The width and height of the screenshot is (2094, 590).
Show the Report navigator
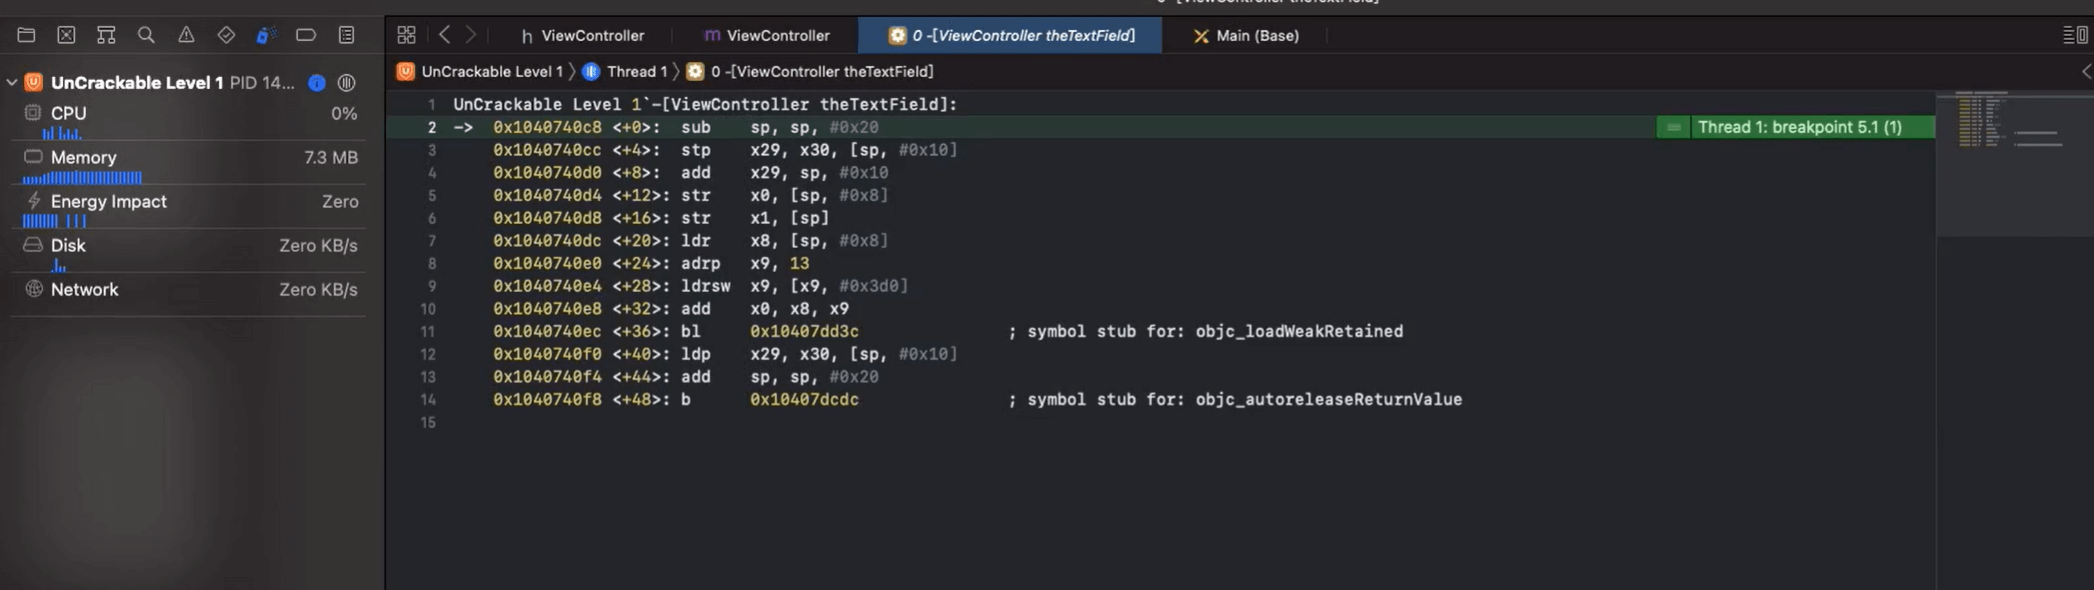(x=346, y=35)
